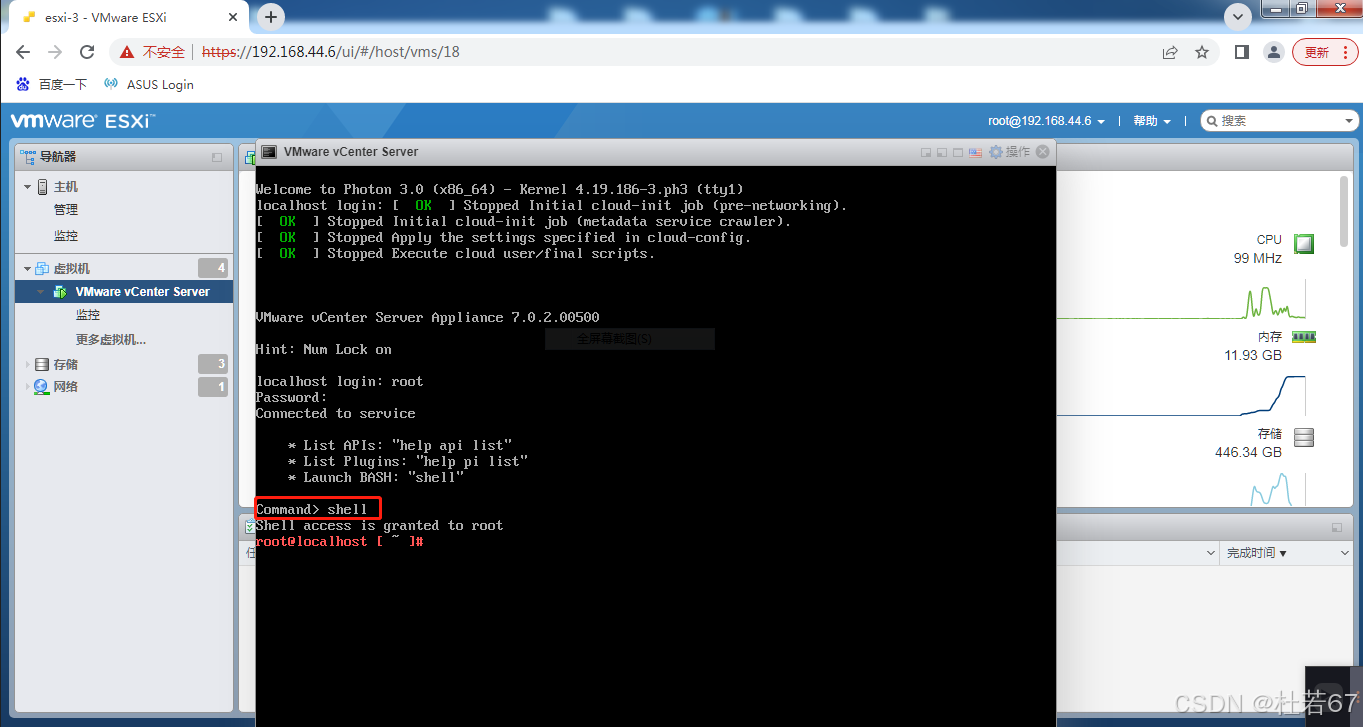
Task: Click the console window icon in VM title bar
Action: tap(269, 152)
